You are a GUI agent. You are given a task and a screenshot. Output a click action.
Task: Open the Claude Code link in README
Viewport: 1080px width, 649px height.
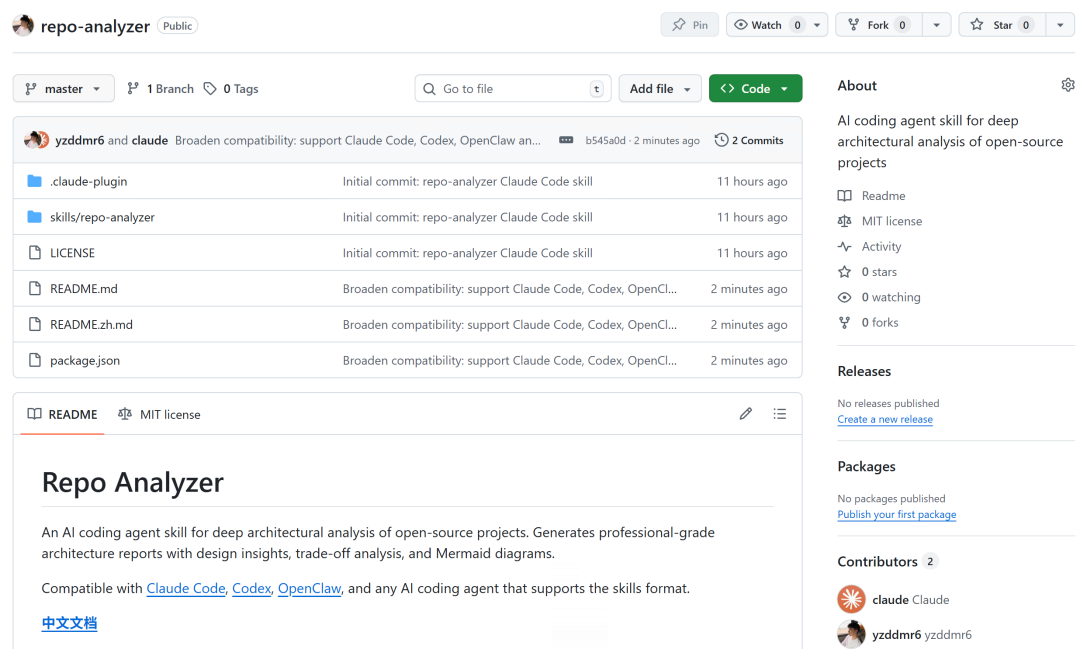[x=186, y=588]
